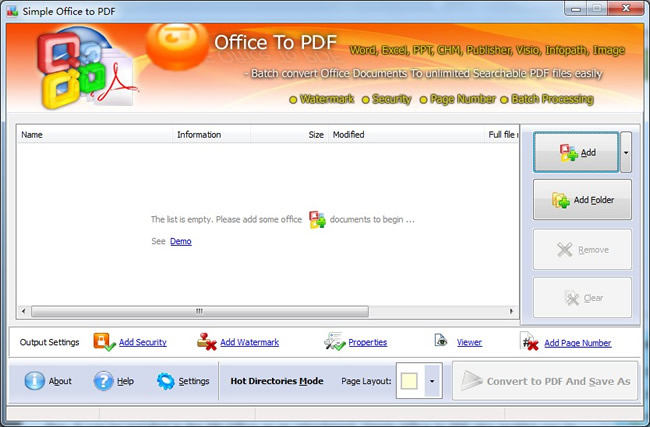Viewport: 650px width, 427px height.
Task: Click the Office suite logo in banner
Action: (85, 68)
